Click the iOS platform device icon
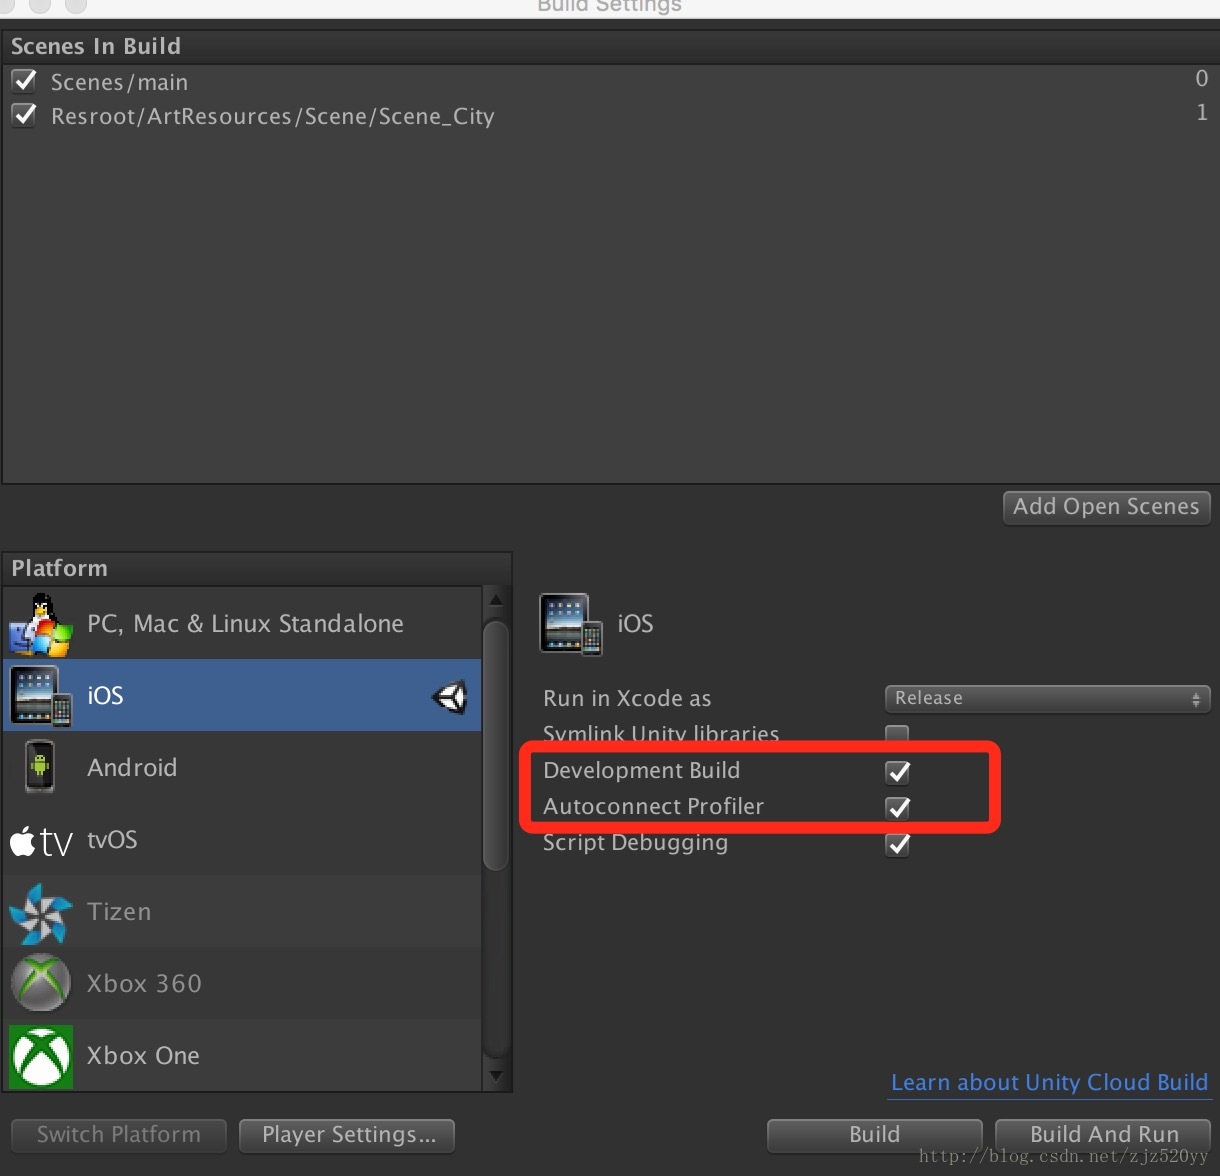 pos(41,696)
